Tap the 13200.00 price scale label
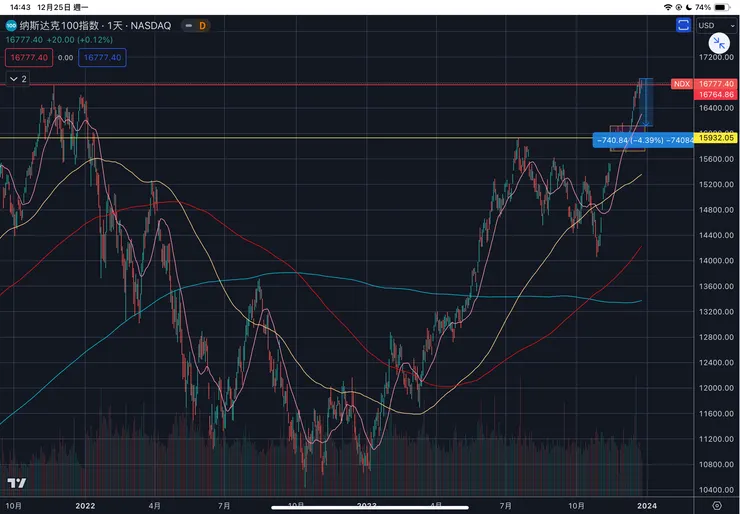740x514 pixels. point(716,312)
